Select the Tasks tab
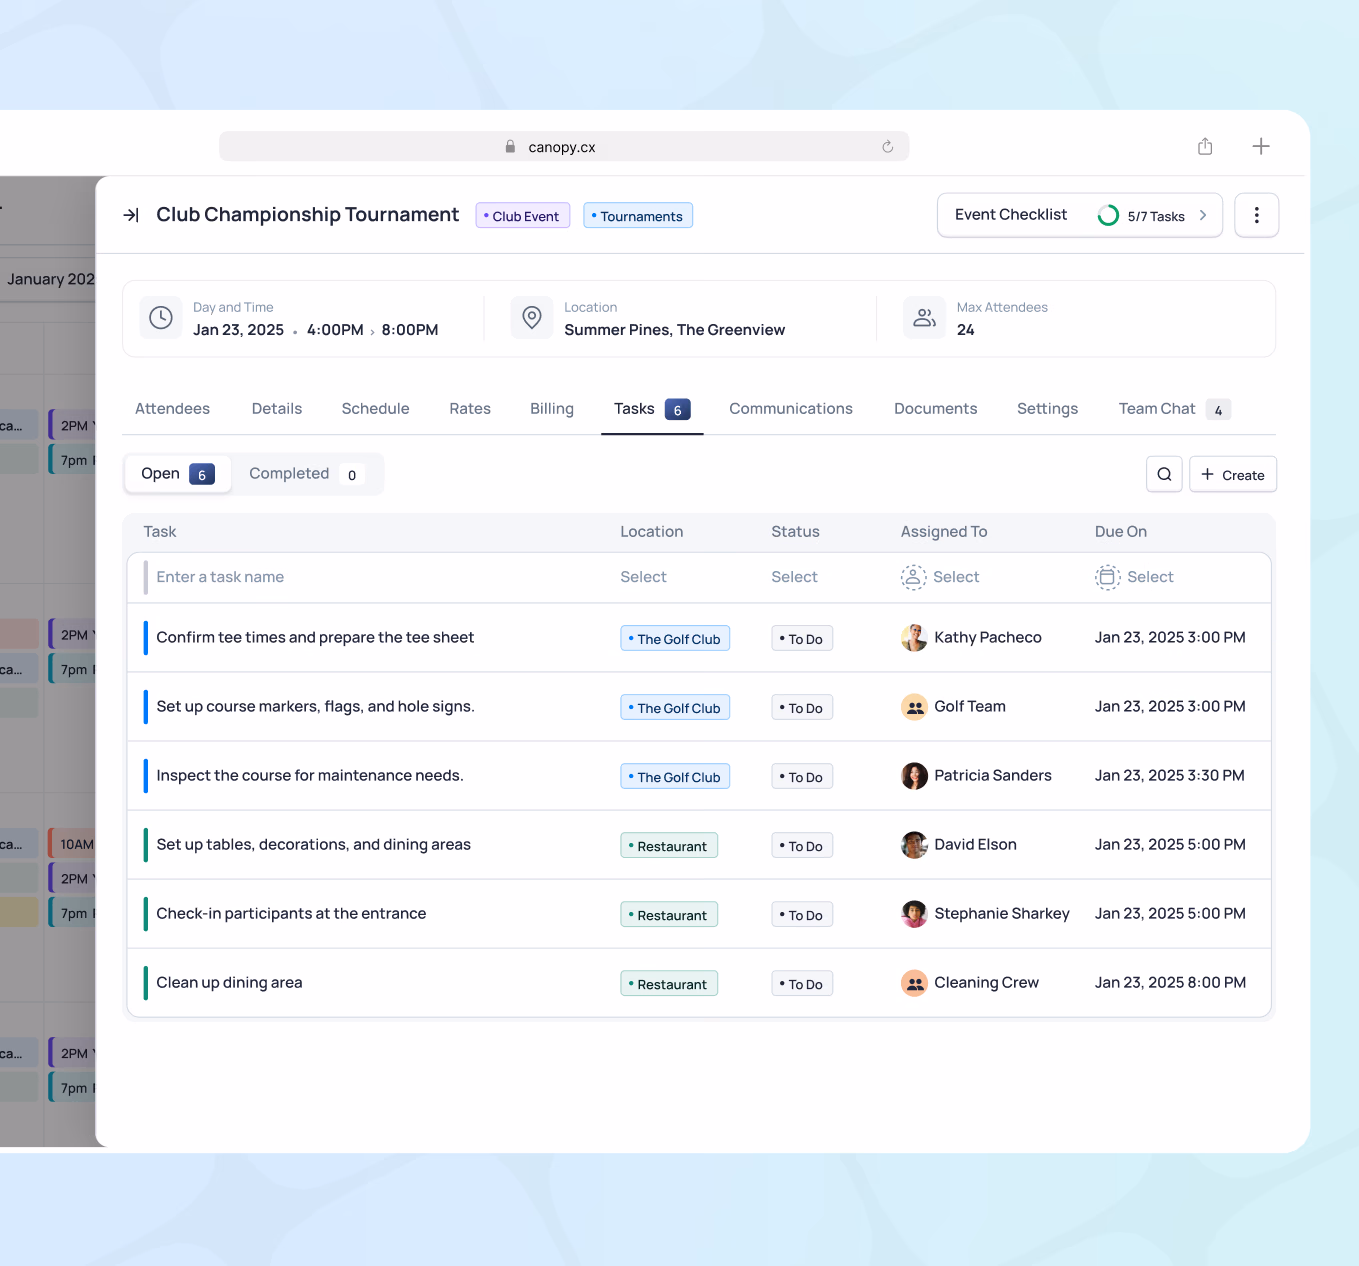Image resolution: width=1359 pixels, height=1266 pixels. 652,409
